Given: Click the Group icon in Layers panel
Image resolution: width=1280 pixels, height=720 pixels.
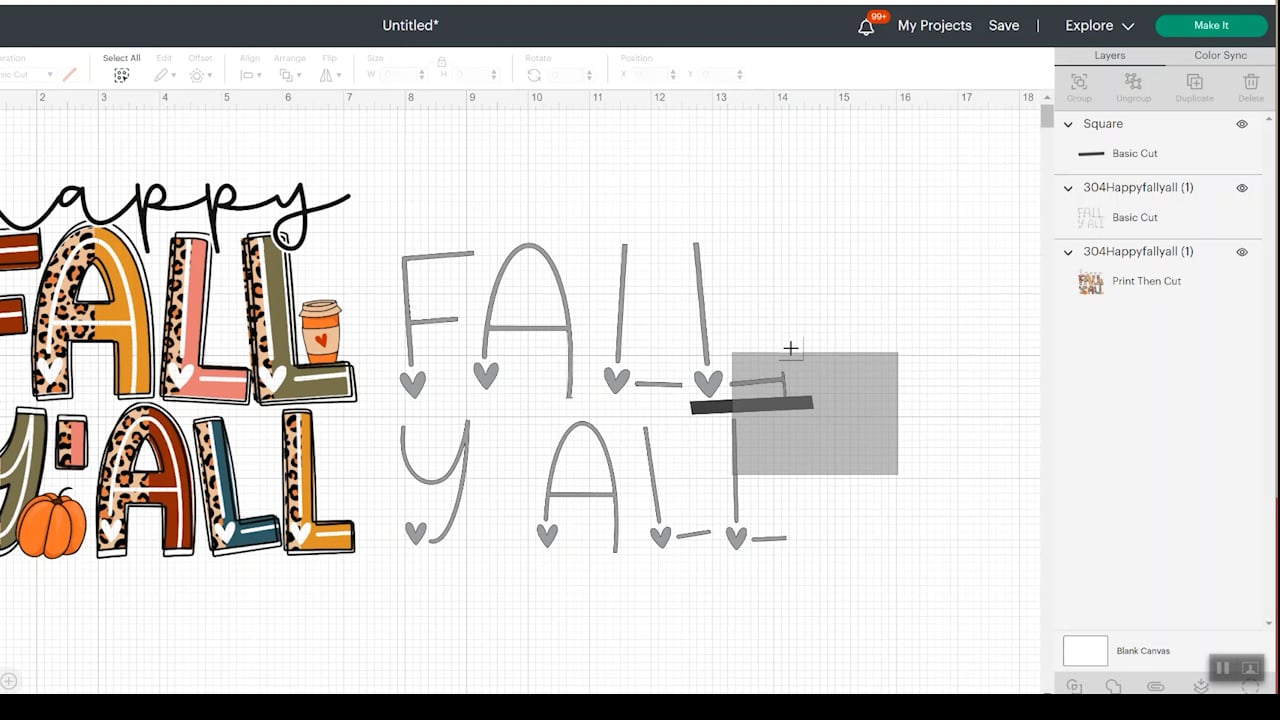Looking at the screenshot, I should 1079,82.
